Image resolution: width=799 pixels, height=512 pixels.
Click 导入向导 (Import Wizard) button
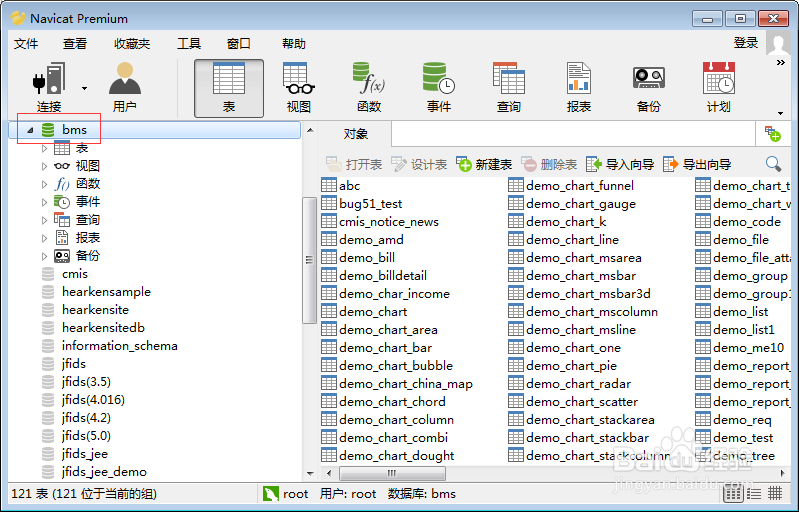620,165
